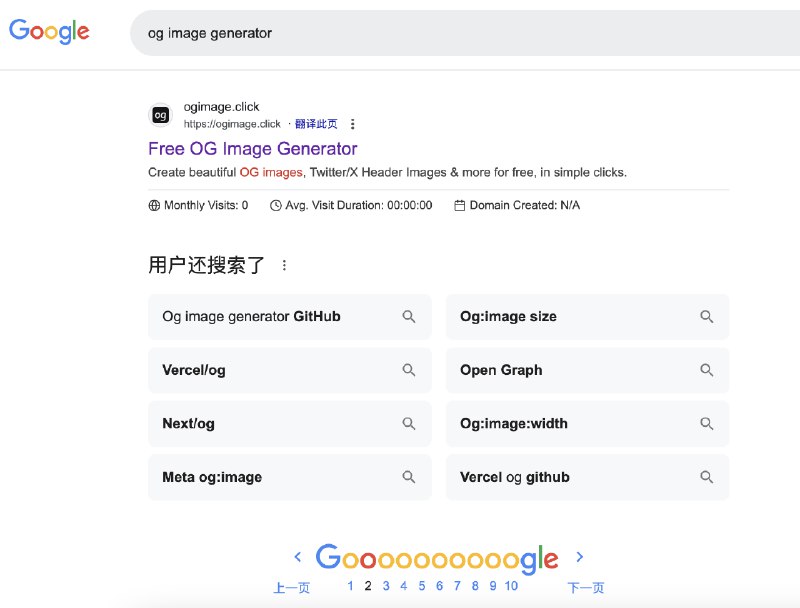Search 'Og image generator GitHub' suggestion
The height and width of the screenshot is (608, 800).
click(290, 317)
